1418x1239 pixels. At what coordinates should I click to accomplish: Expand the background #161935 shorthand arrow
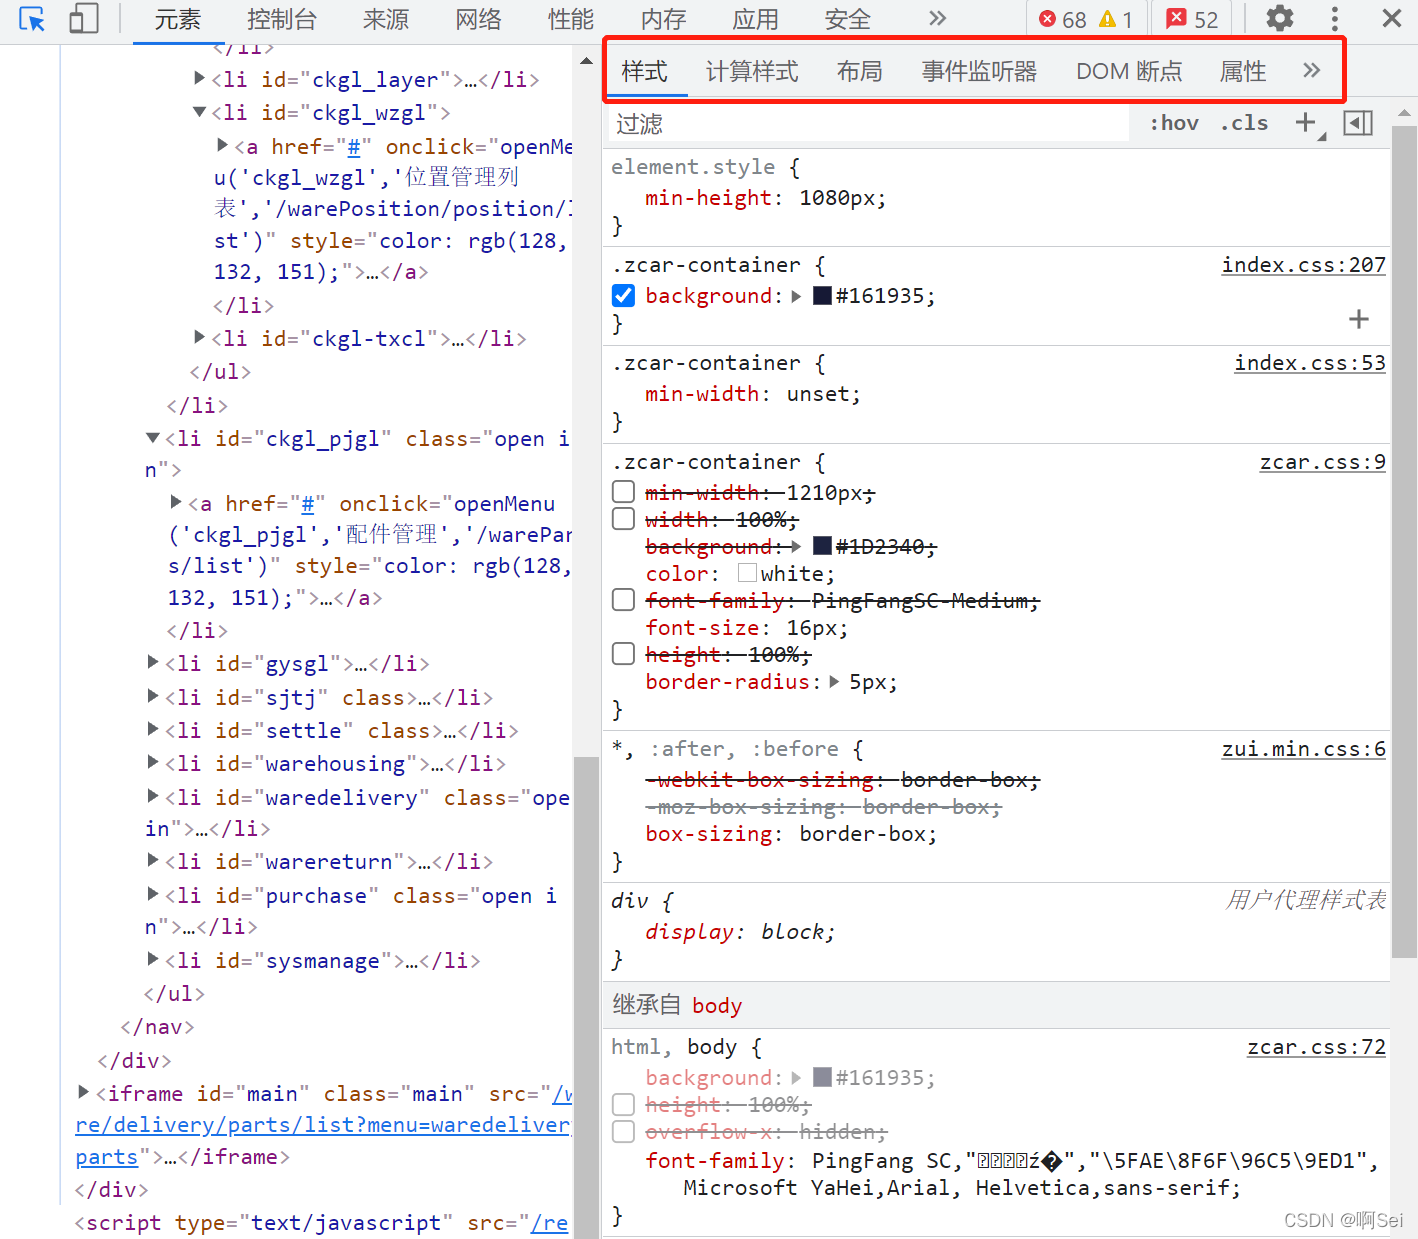coord(796,296)
